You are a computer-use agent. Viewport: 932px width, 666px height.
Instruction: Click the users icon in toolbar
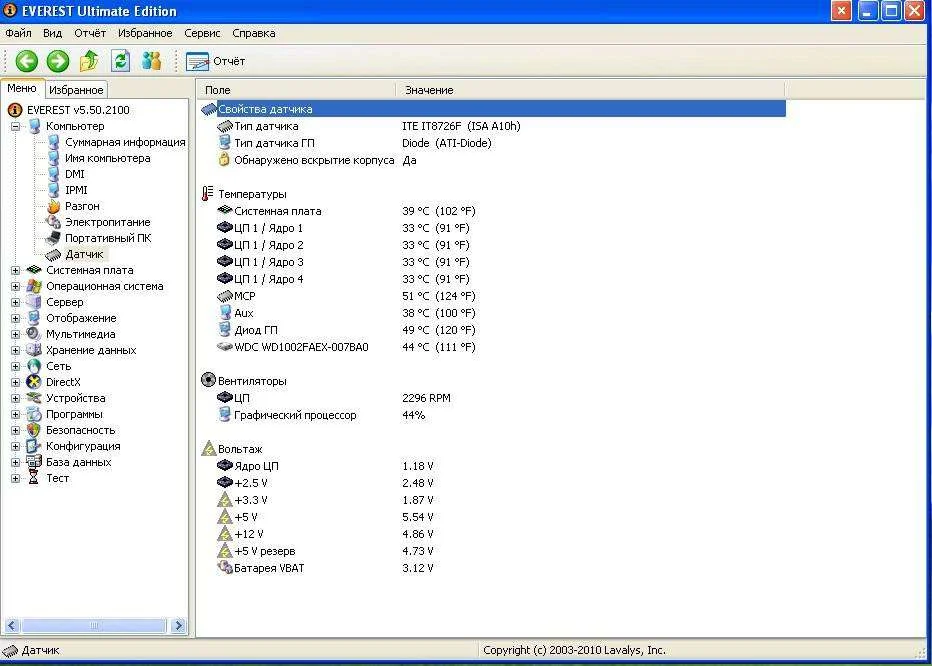[152, 61]
